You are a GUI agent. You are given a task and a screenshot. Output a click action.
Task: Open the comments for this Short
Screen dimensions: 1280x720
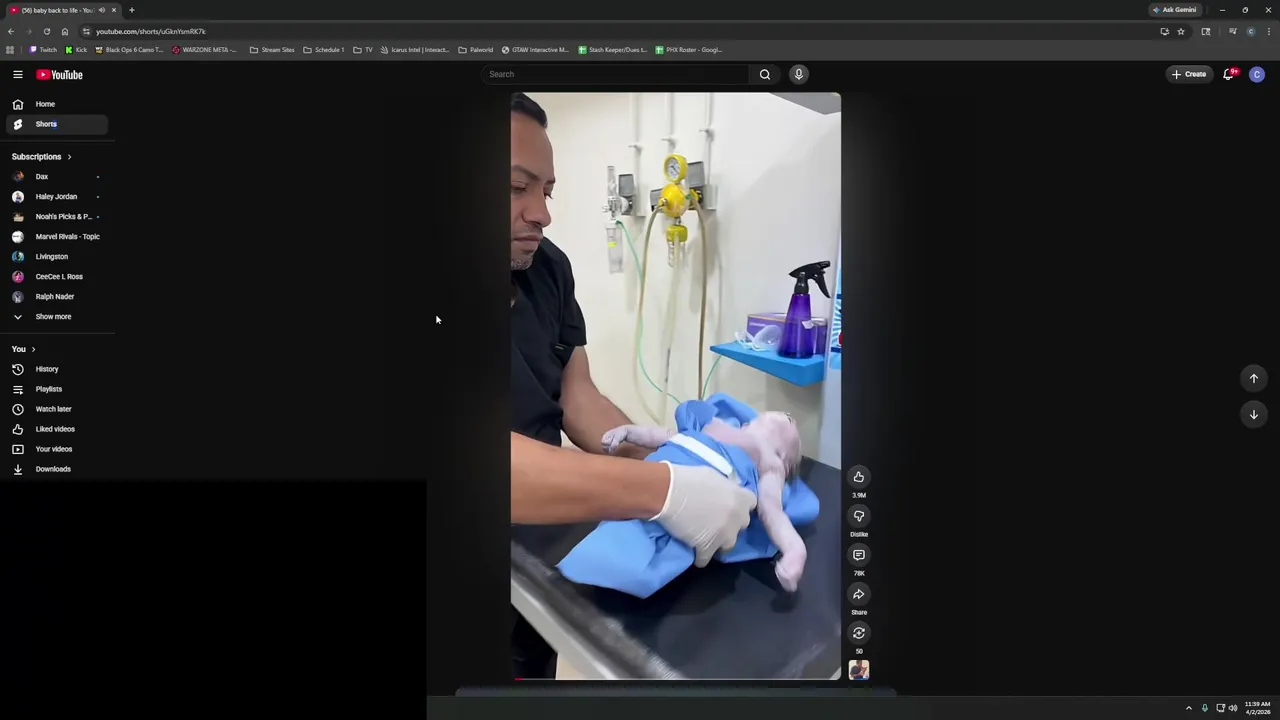859,555
